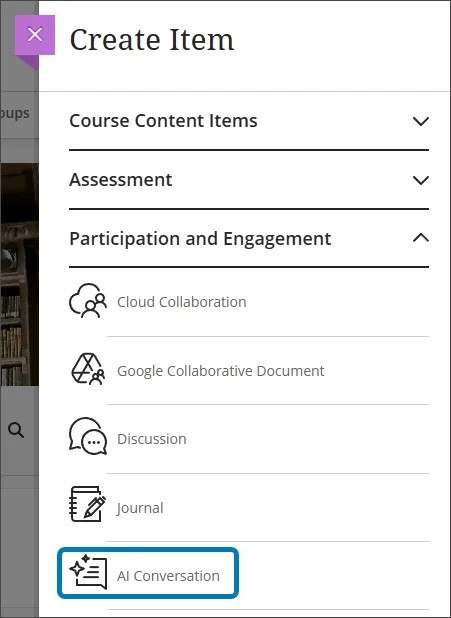Viewport: 451px width, 618px height.
Task: Select the AI Conversation text label
Action: 168,576
